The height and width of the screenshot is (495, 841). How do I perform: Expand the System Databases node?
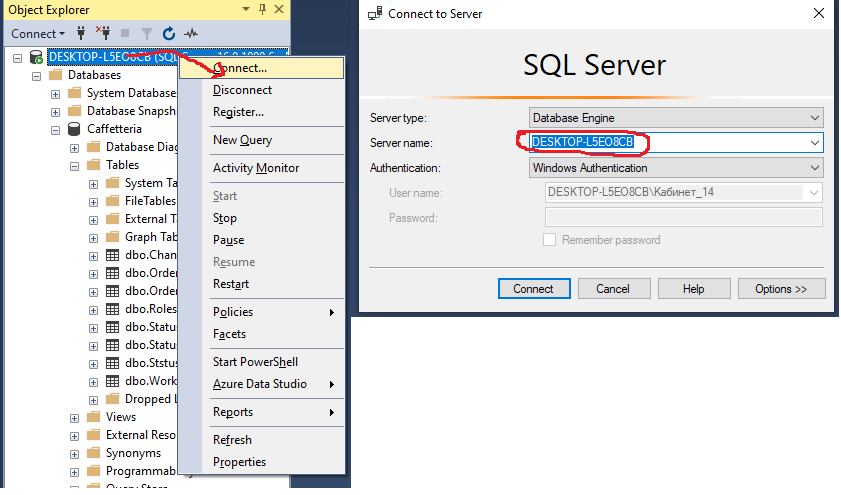pos(55,94)
